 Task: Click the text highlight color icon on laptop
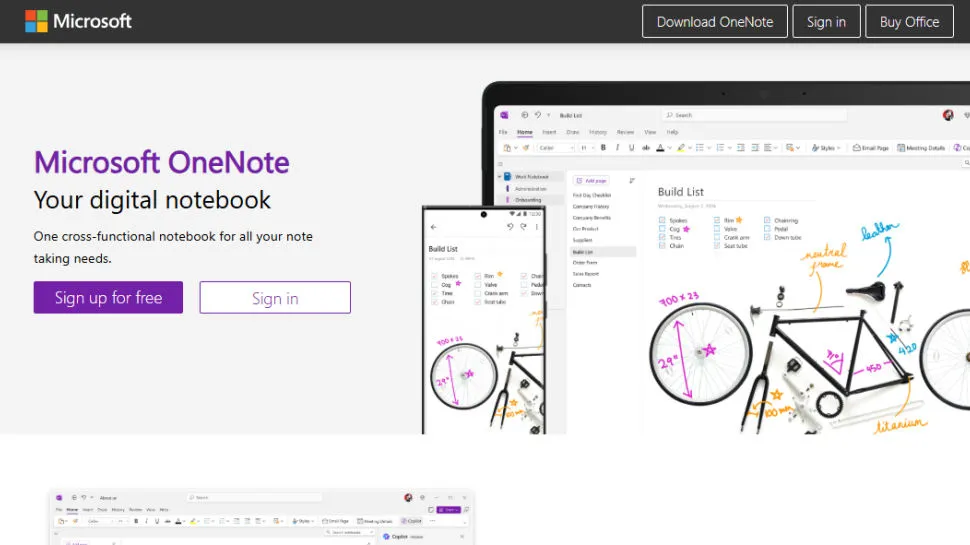(680, 148)
